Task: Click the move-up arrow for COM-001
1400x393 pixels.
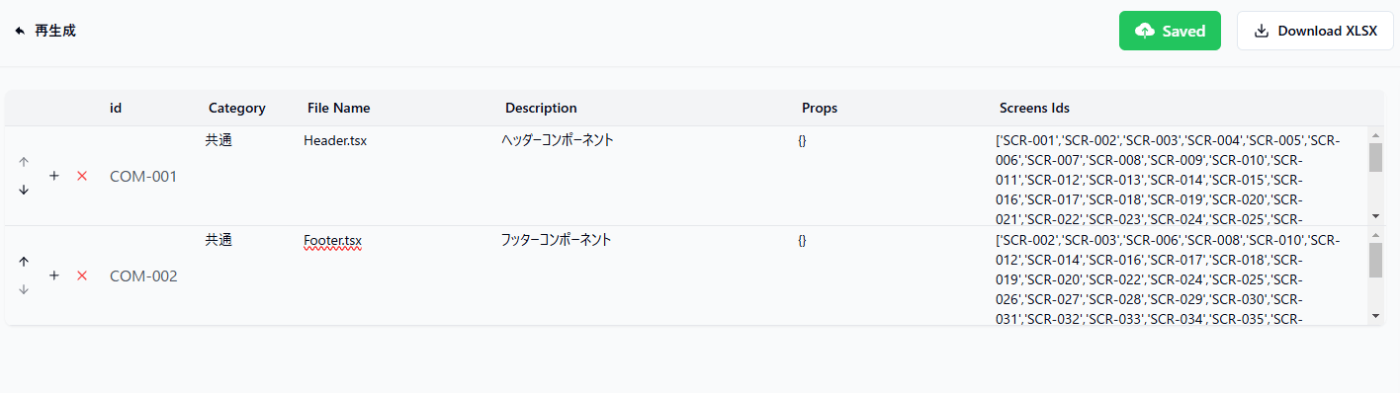Action: click(x=24, y=162)
